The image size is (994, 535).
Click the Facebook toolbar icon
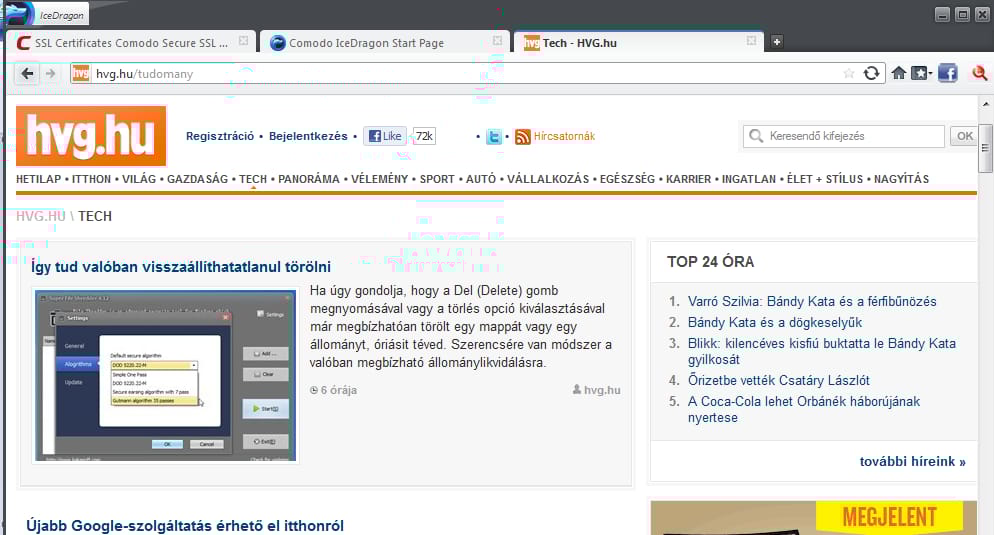click(948, 74)
